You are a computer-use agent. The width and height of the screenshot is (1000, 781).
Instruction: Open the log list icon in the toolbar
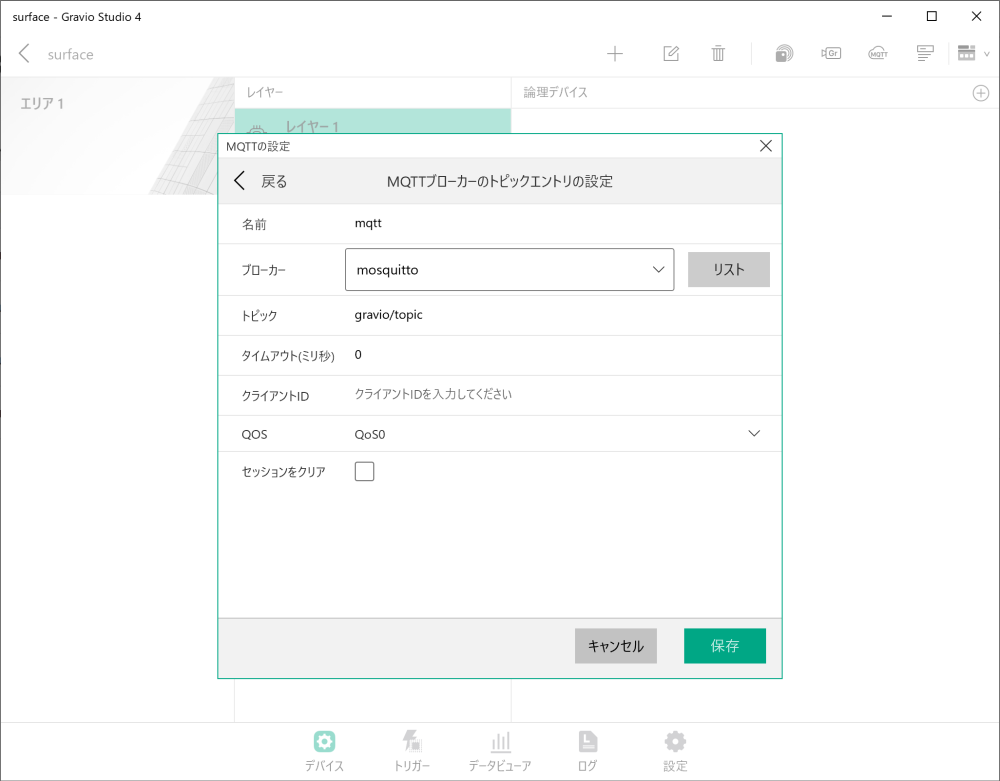924,52
